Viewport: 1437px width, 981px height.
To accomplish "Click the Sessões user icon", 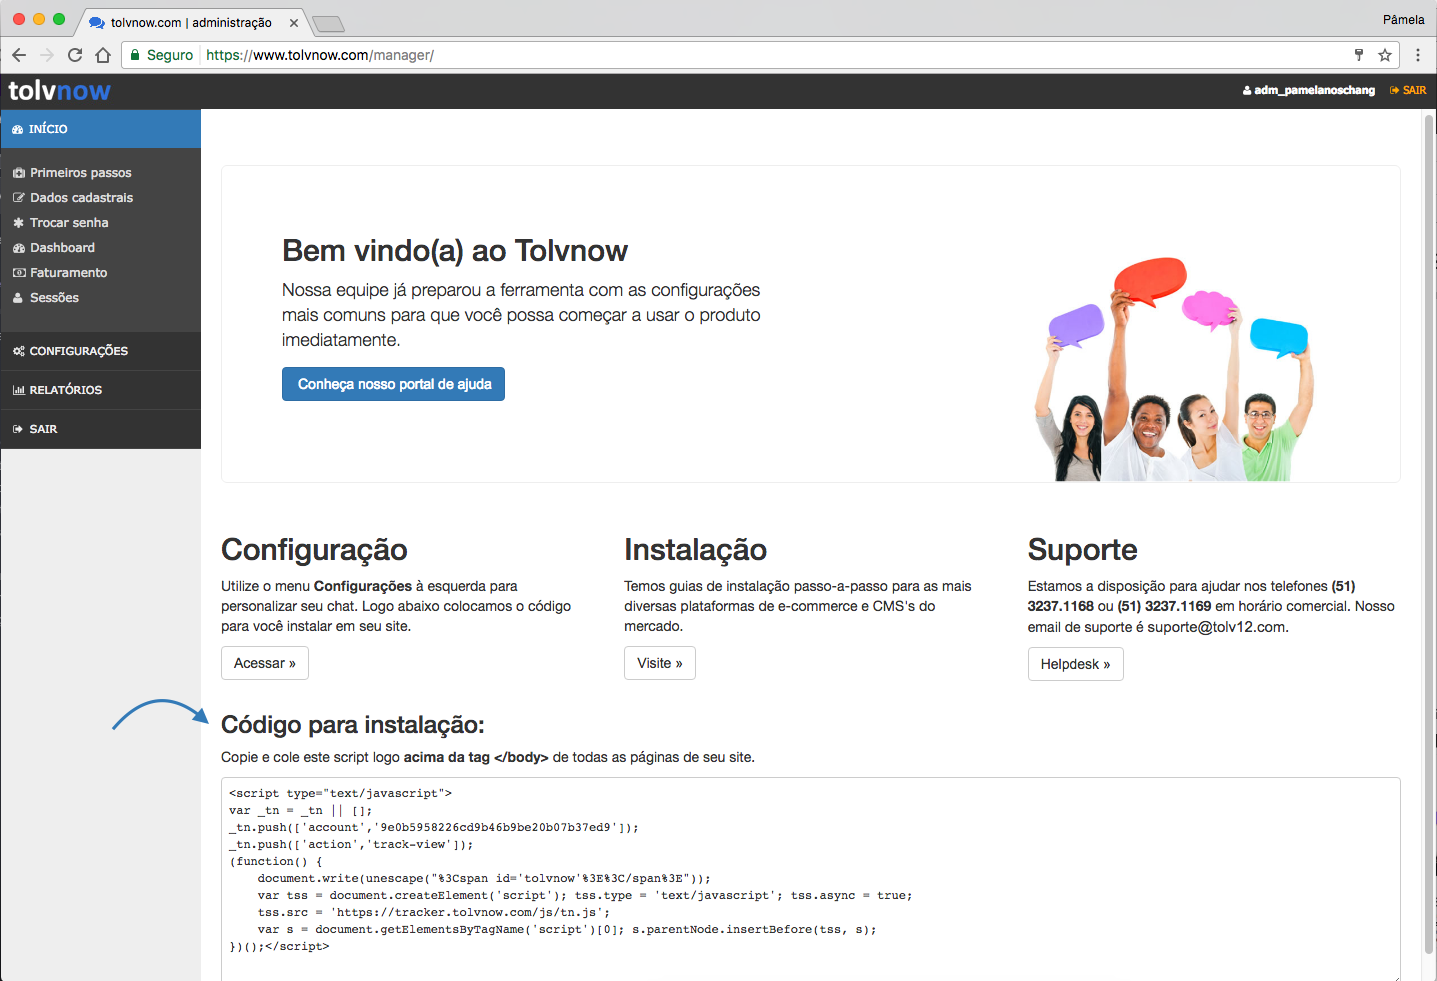I will (18, 298).
